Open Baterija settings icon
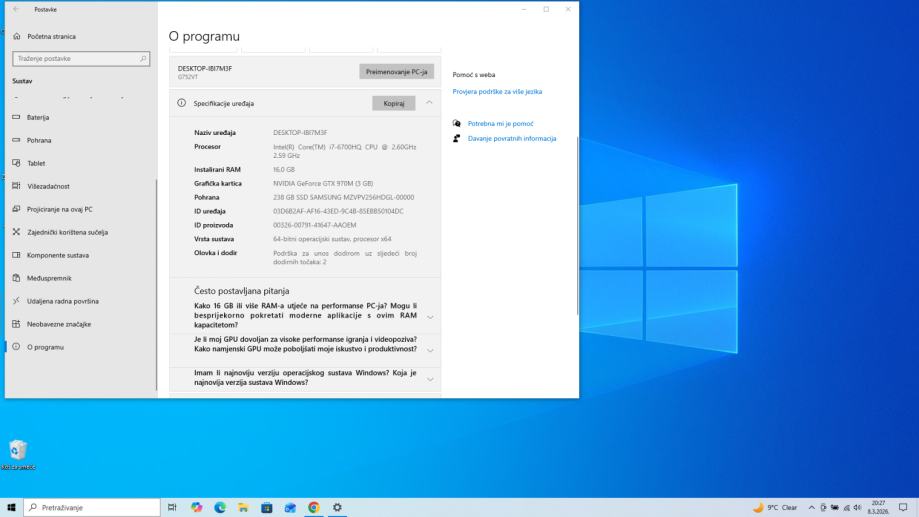Image resolution: width=919 pixels, height=517 pixels. point(16,117)
